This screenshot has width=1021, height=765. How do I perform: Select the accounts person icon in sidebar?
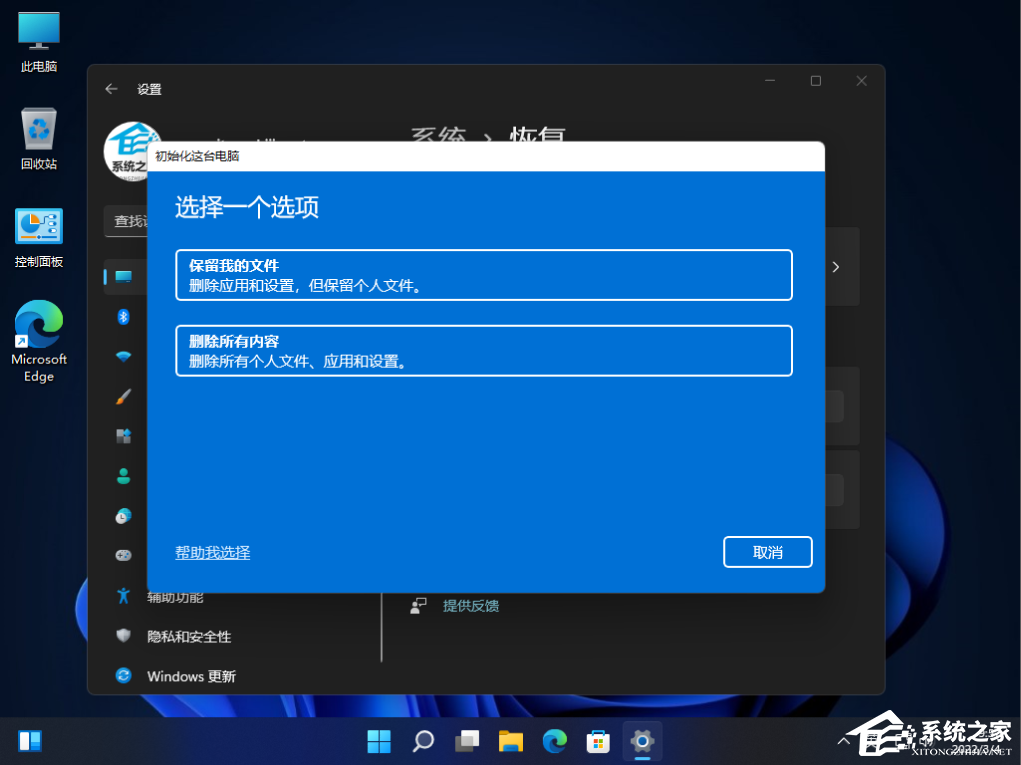(123, 476)
